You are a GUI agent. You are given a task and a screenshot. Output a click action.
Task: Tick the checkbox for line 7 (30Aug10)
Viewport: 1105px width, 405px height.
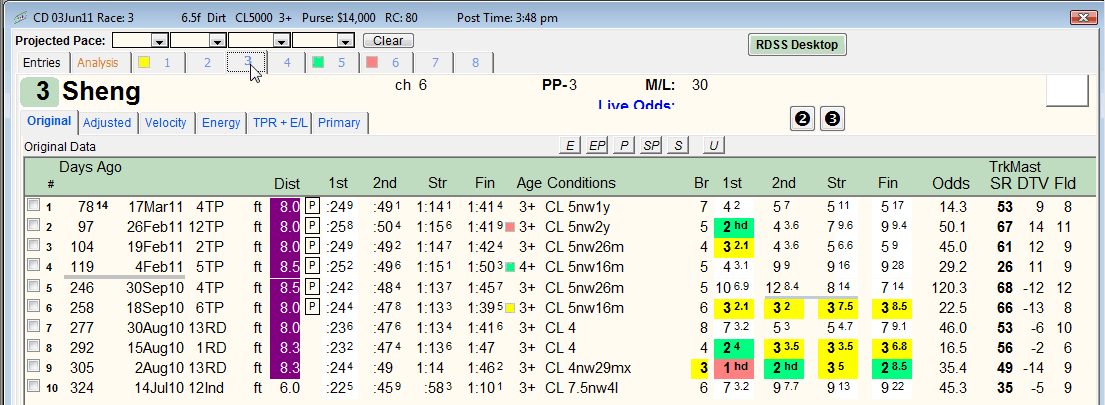point(32,328)
